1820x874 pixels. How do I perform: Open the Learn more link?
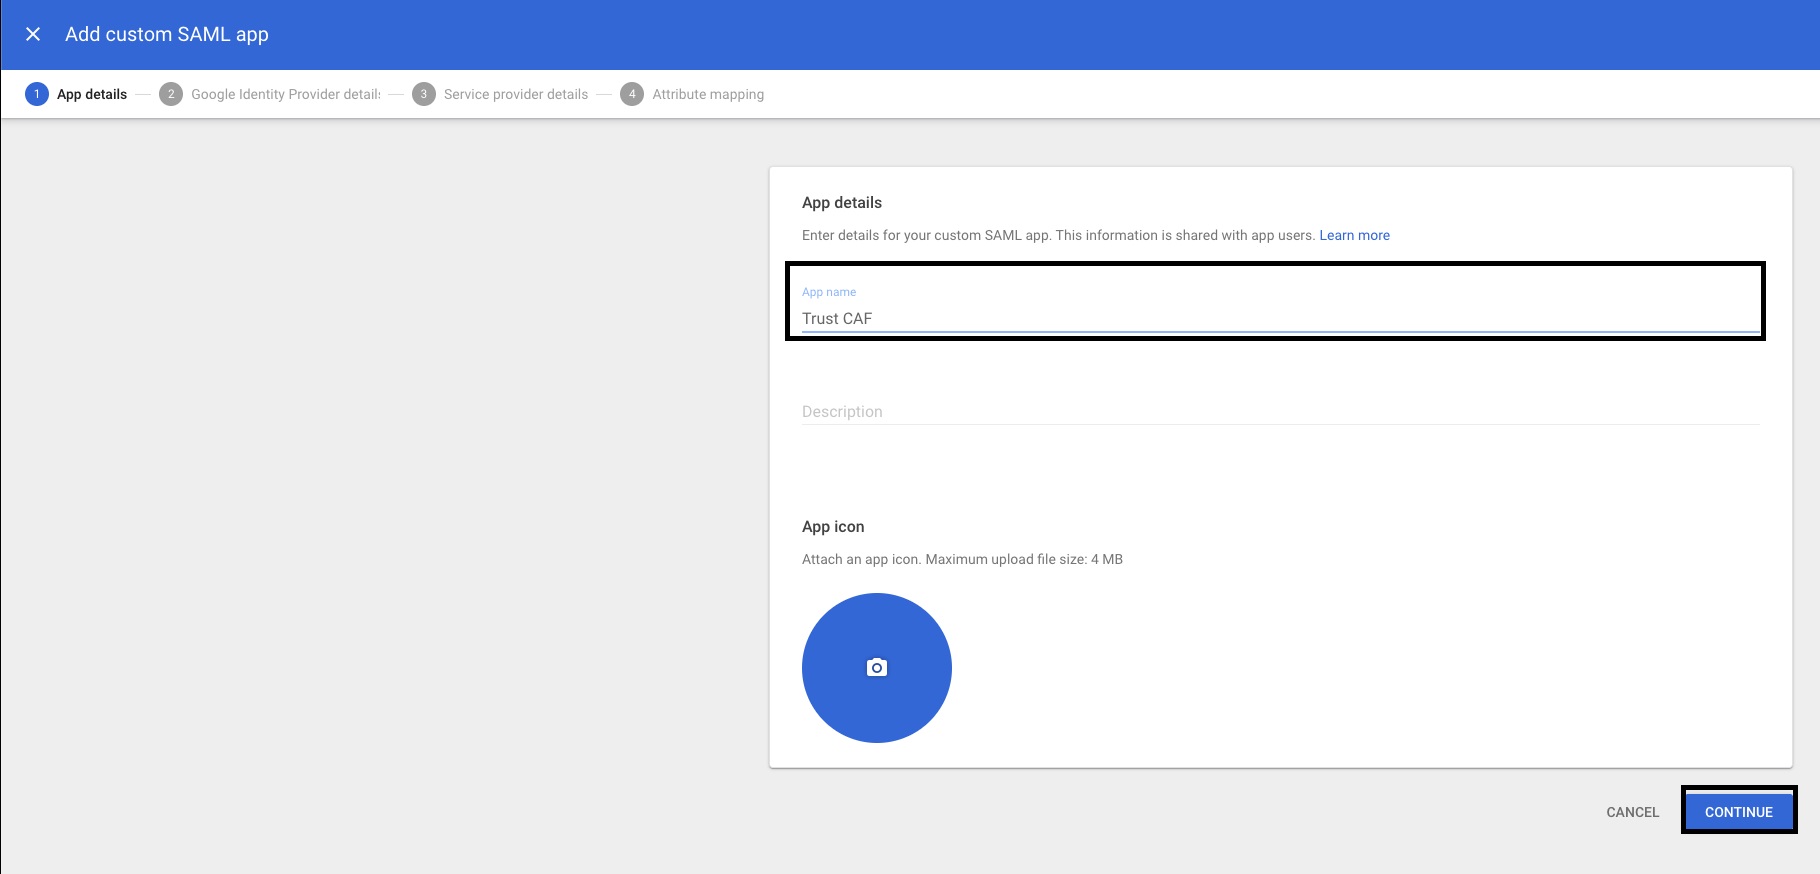click(x=1354, y=235)
